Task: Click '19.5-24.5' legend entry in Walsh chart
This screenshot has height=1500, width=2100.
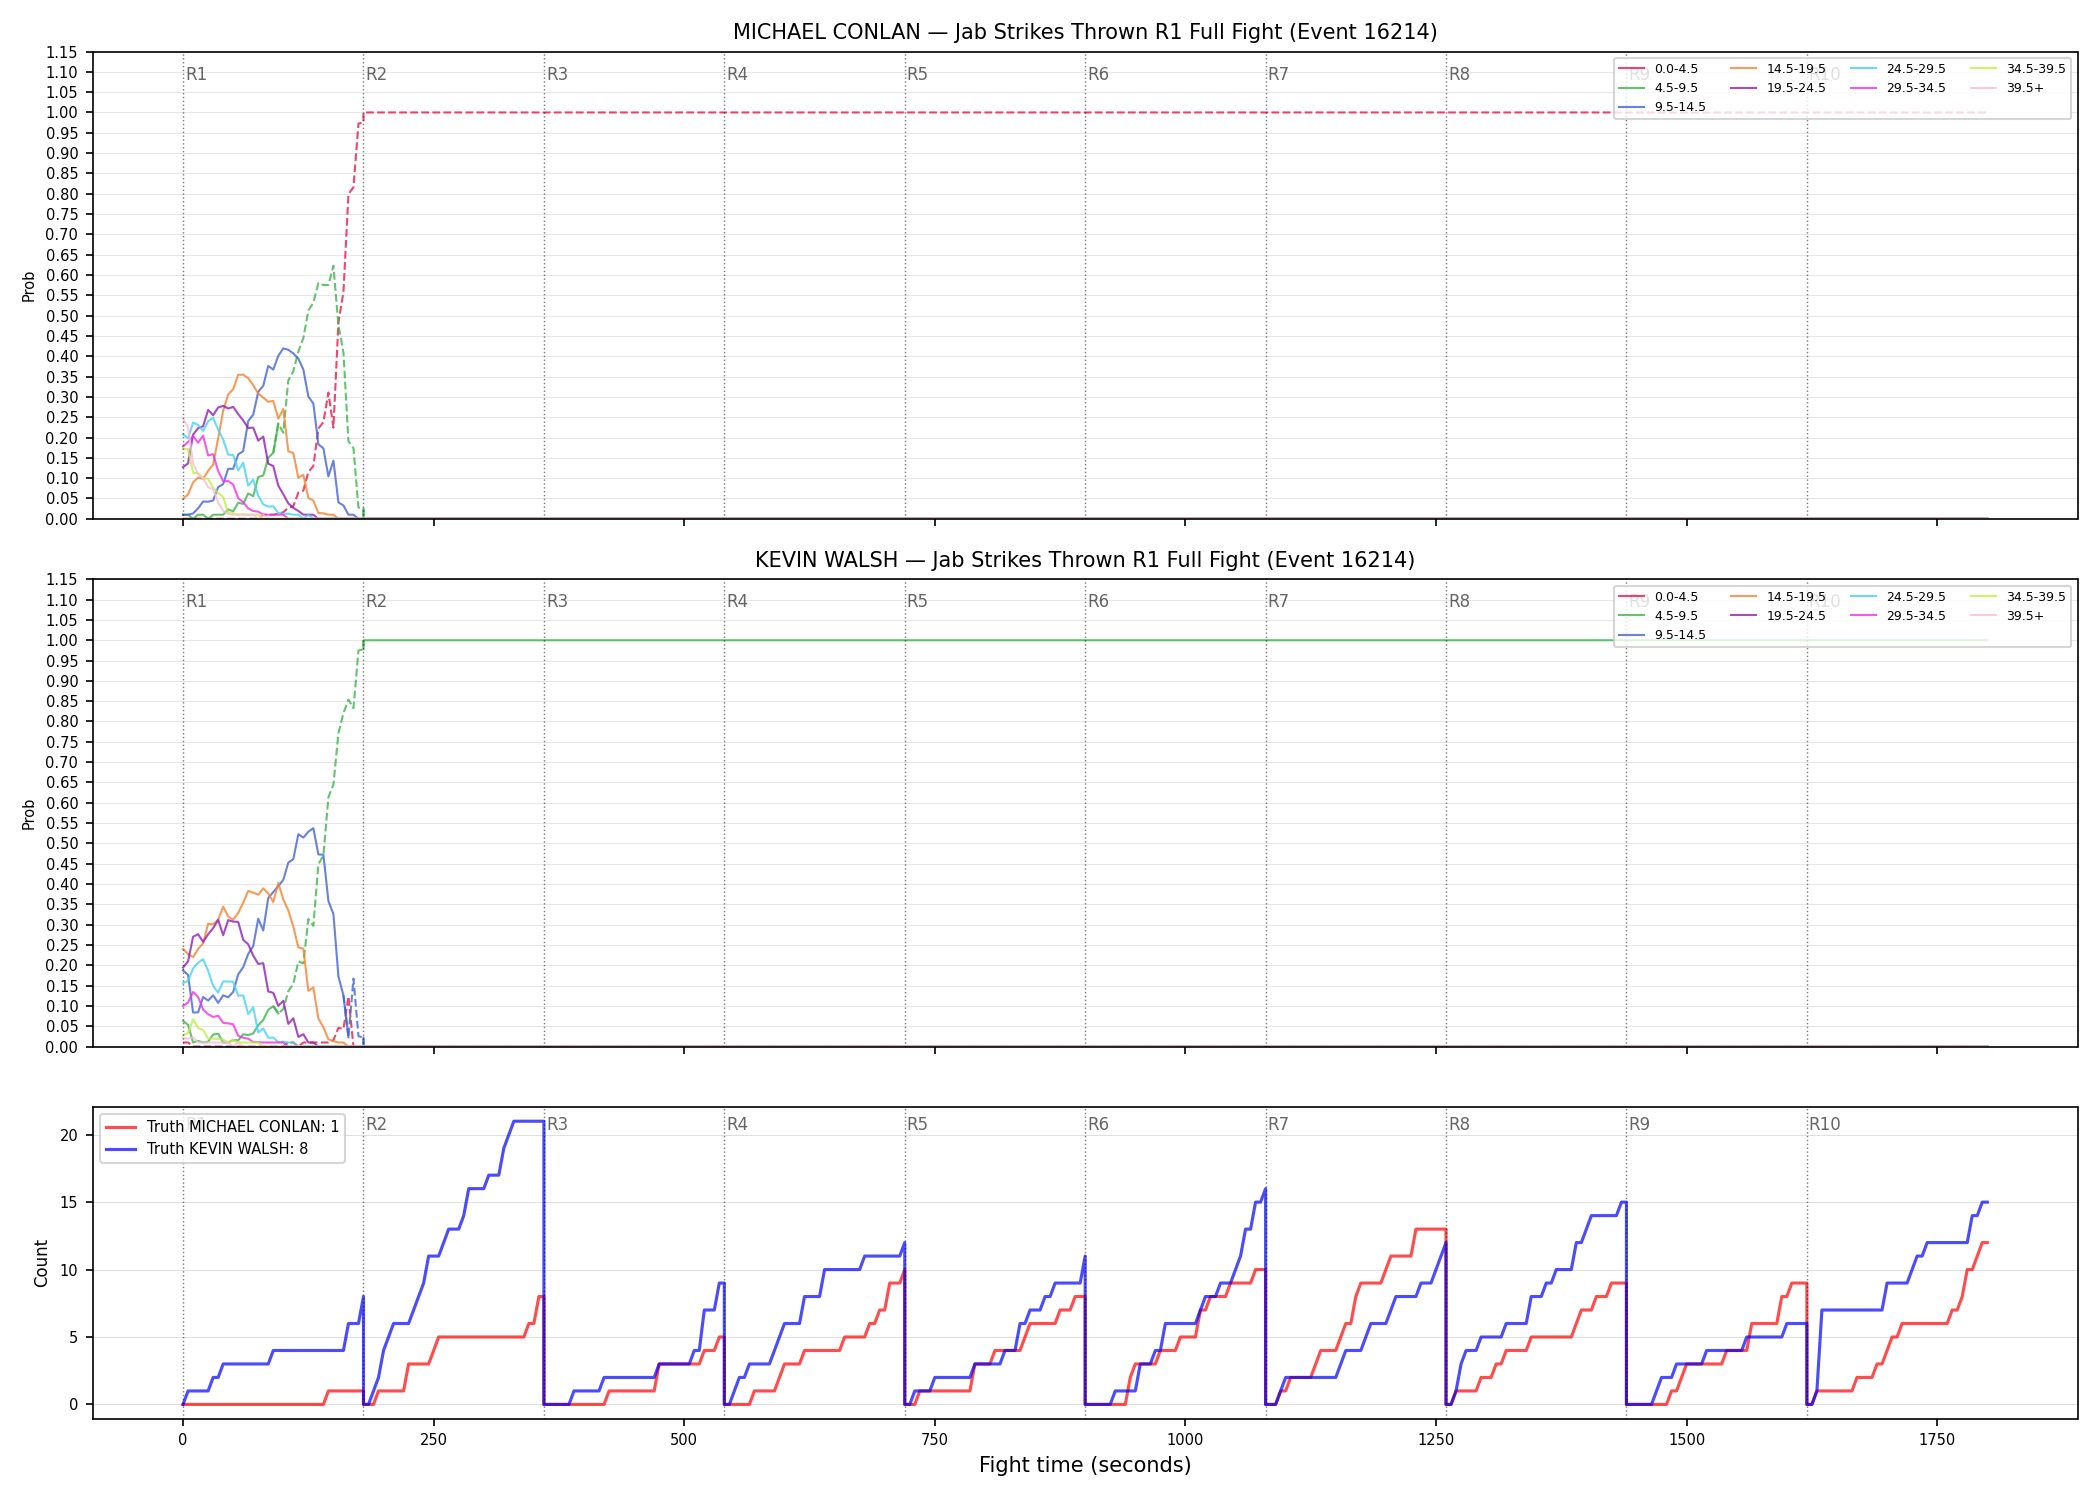Action: [x=1778, y=616]
